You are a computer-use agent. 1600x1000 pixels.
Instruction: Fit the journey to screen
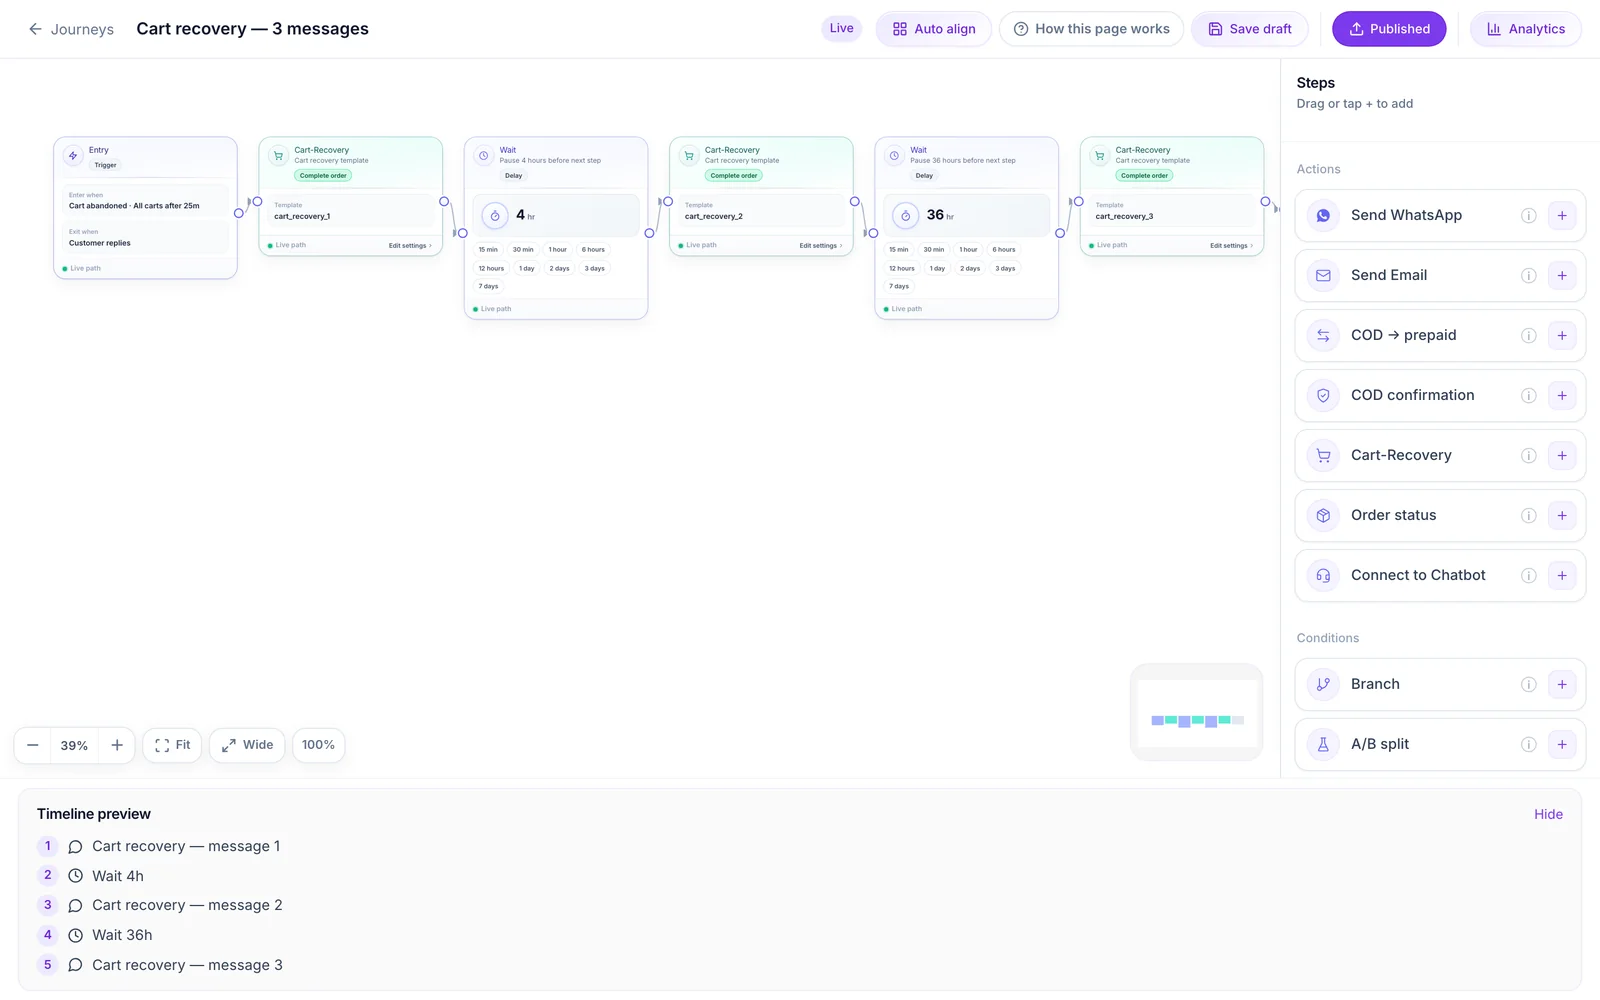(172, 745)
